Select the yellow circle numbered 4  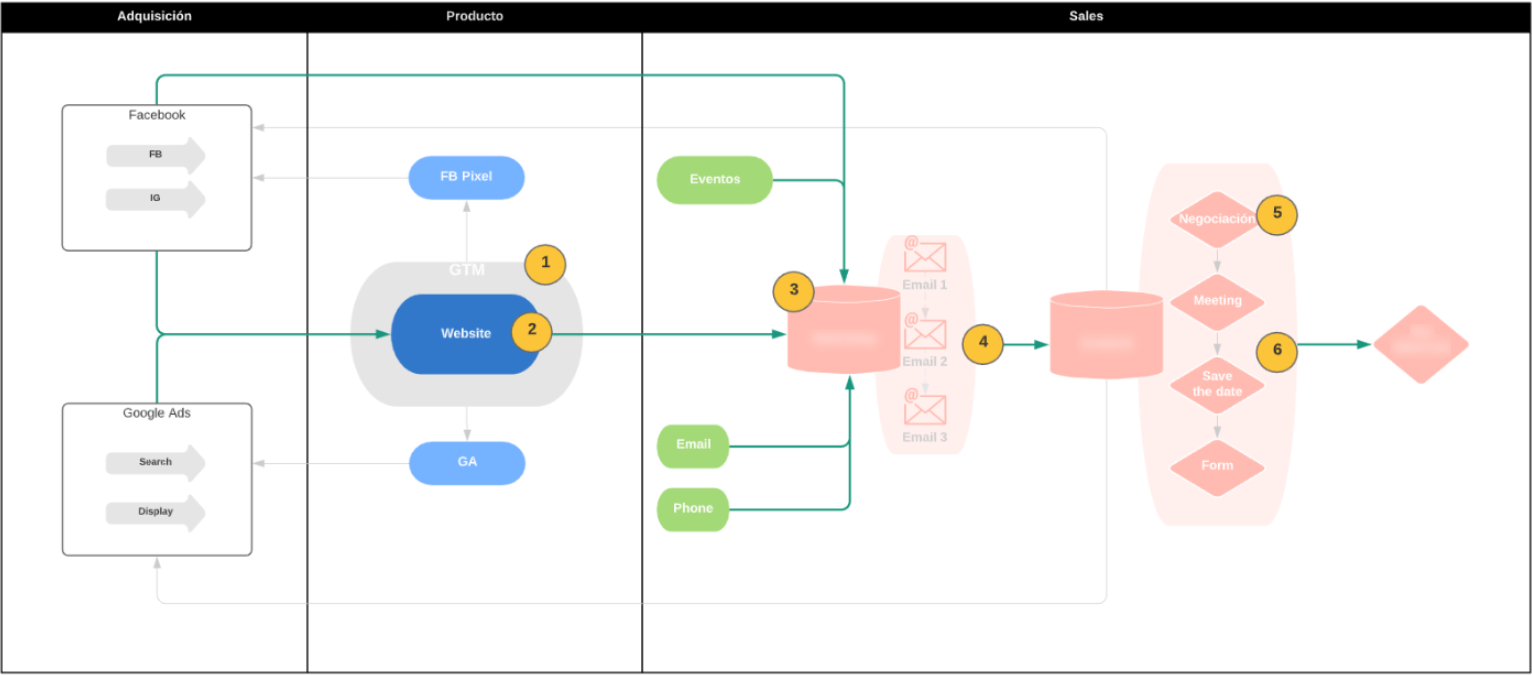[983, 343]
